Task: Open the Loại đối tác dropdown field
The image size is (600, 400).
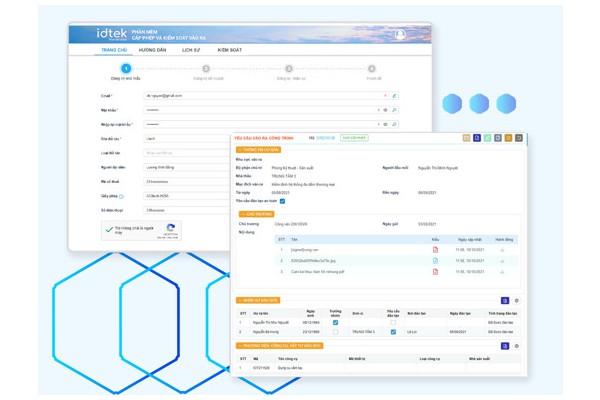Action: pyautogui.click(x=188, y=153)
